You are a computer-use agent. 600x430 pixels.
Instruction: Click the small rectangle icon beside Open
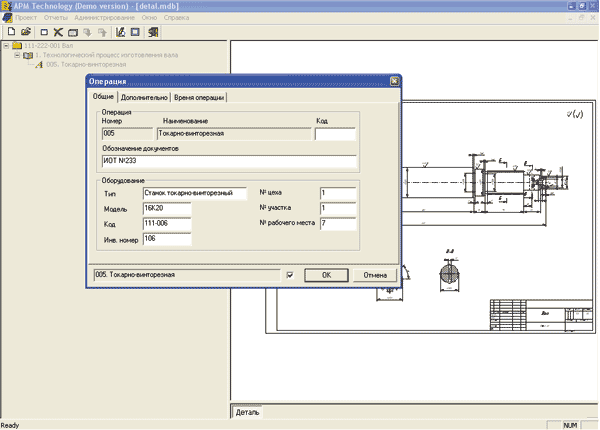click(x=43, y=32)
